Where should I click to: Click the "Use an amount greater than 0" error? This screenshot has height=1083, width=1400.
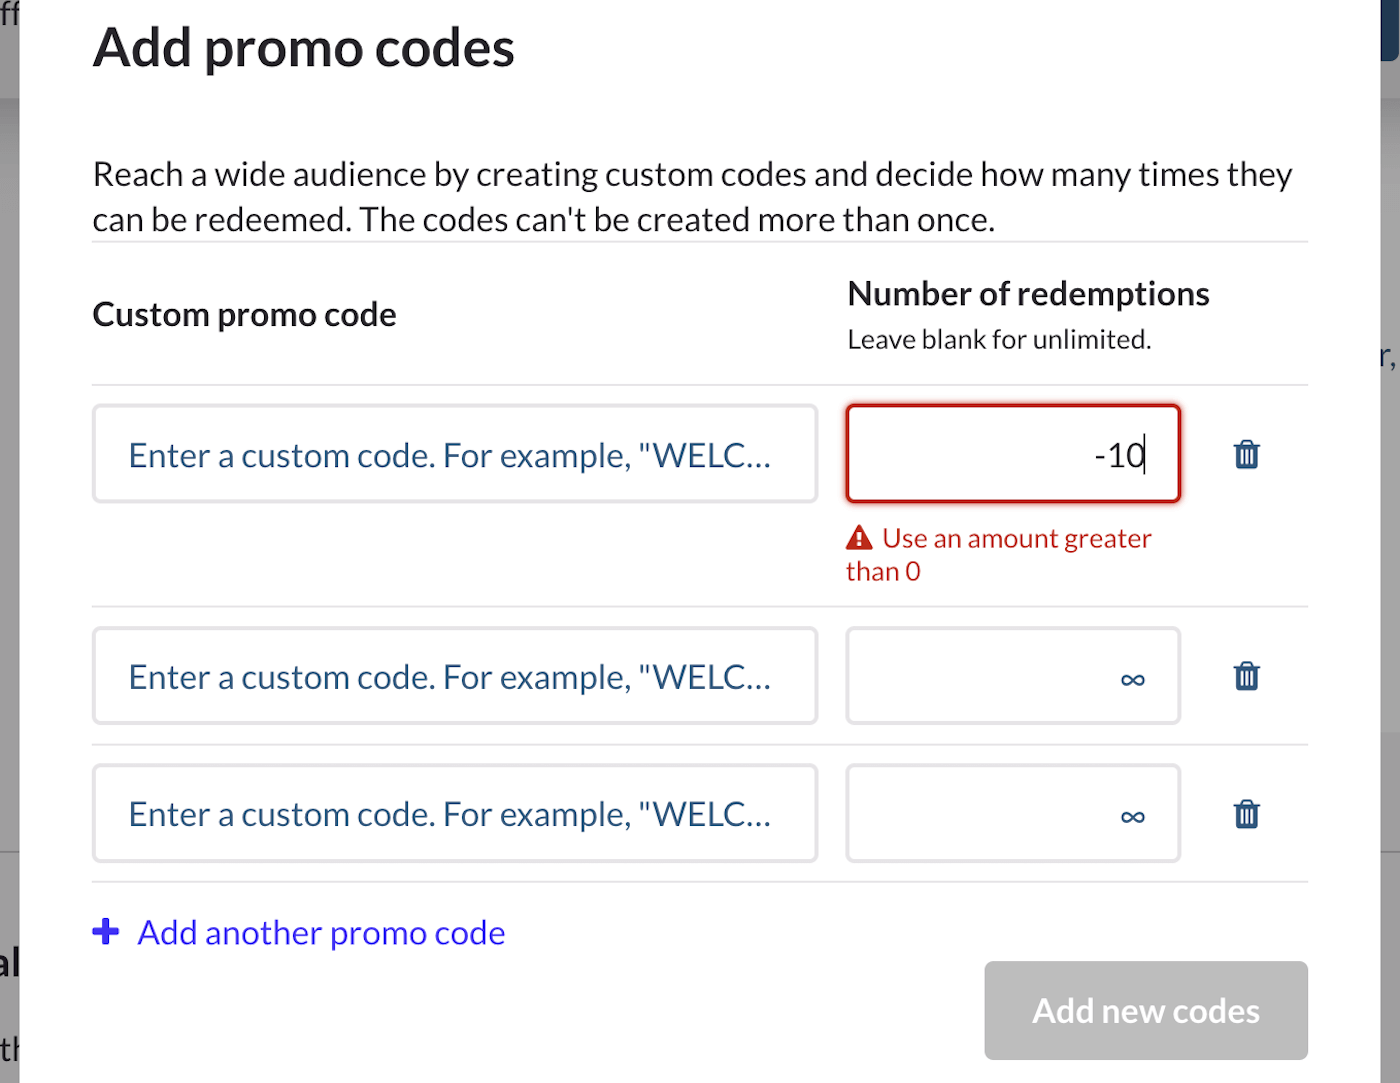pyautogui.click(x=1016, y=540)
